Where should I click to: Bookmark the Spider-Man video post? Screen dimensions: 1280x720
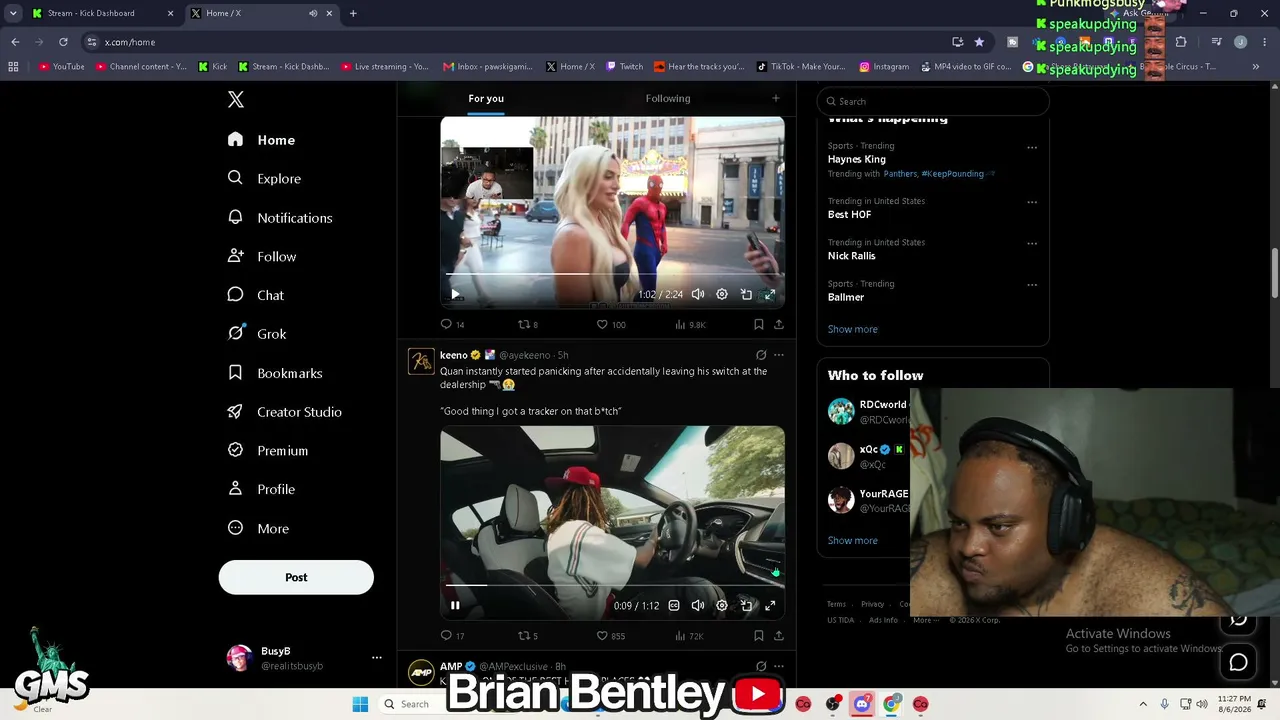758,324
